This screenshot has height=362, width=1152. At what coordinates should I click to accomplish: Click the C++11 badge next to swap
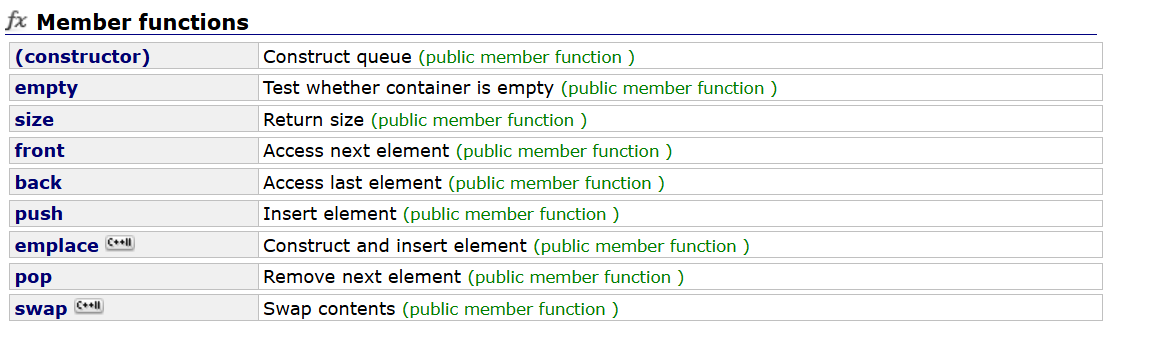pyautogui.click(x=89, y=307)
